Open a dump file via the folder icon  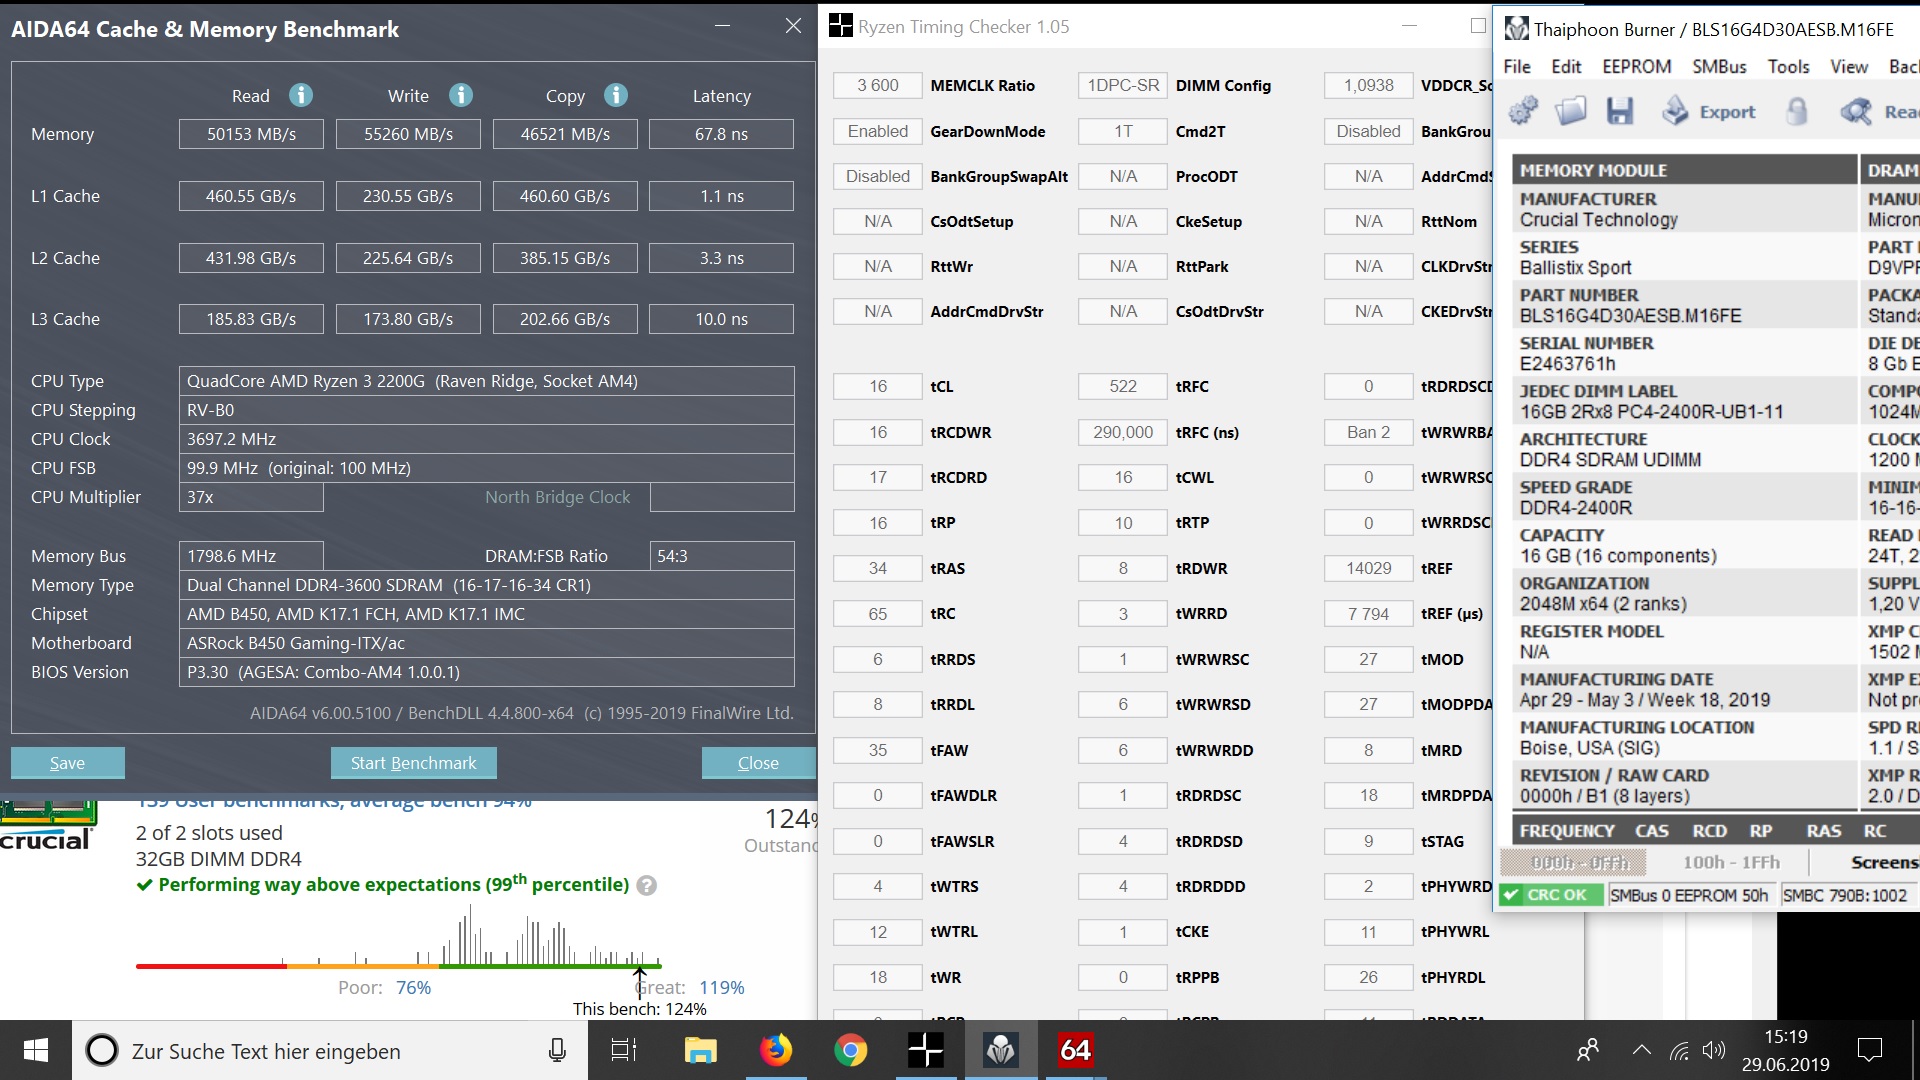click(x=1571, y=111)
